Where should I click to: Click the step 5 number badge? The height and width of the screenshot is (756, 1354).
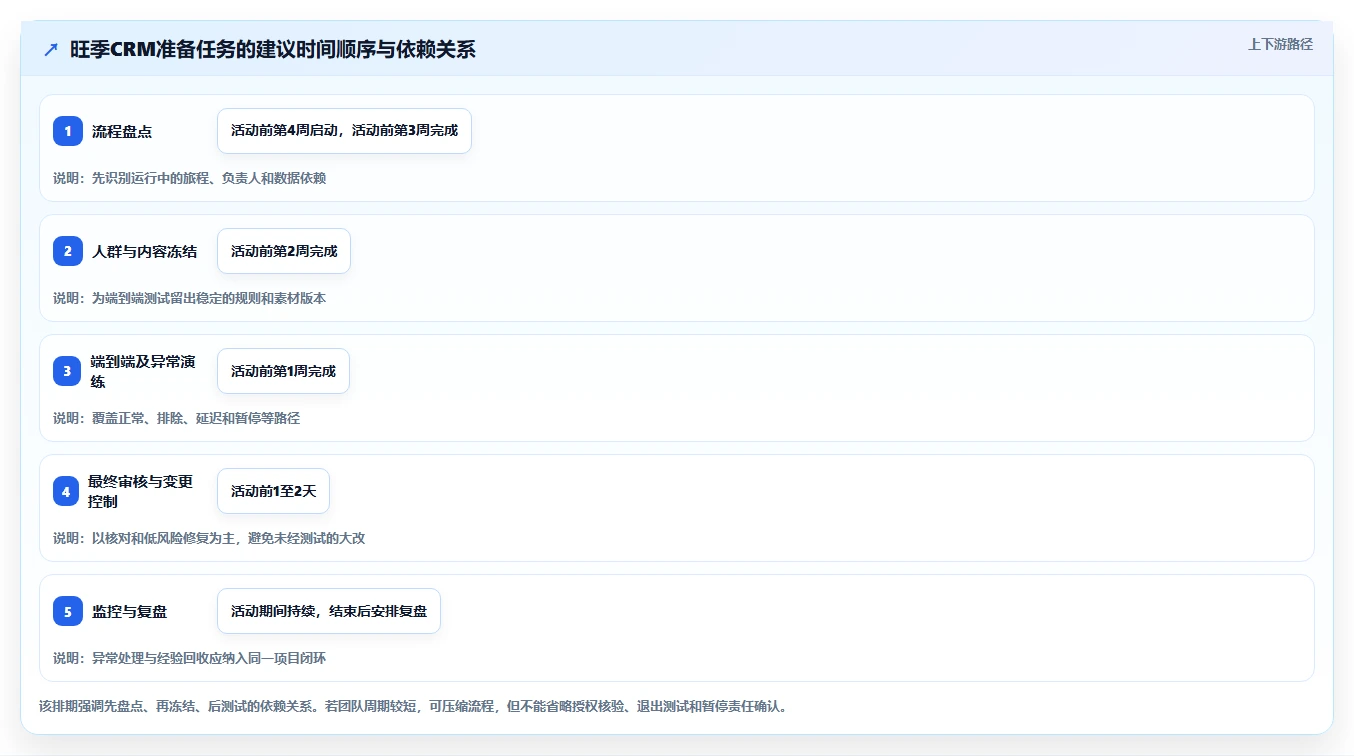tap(68, 611)
